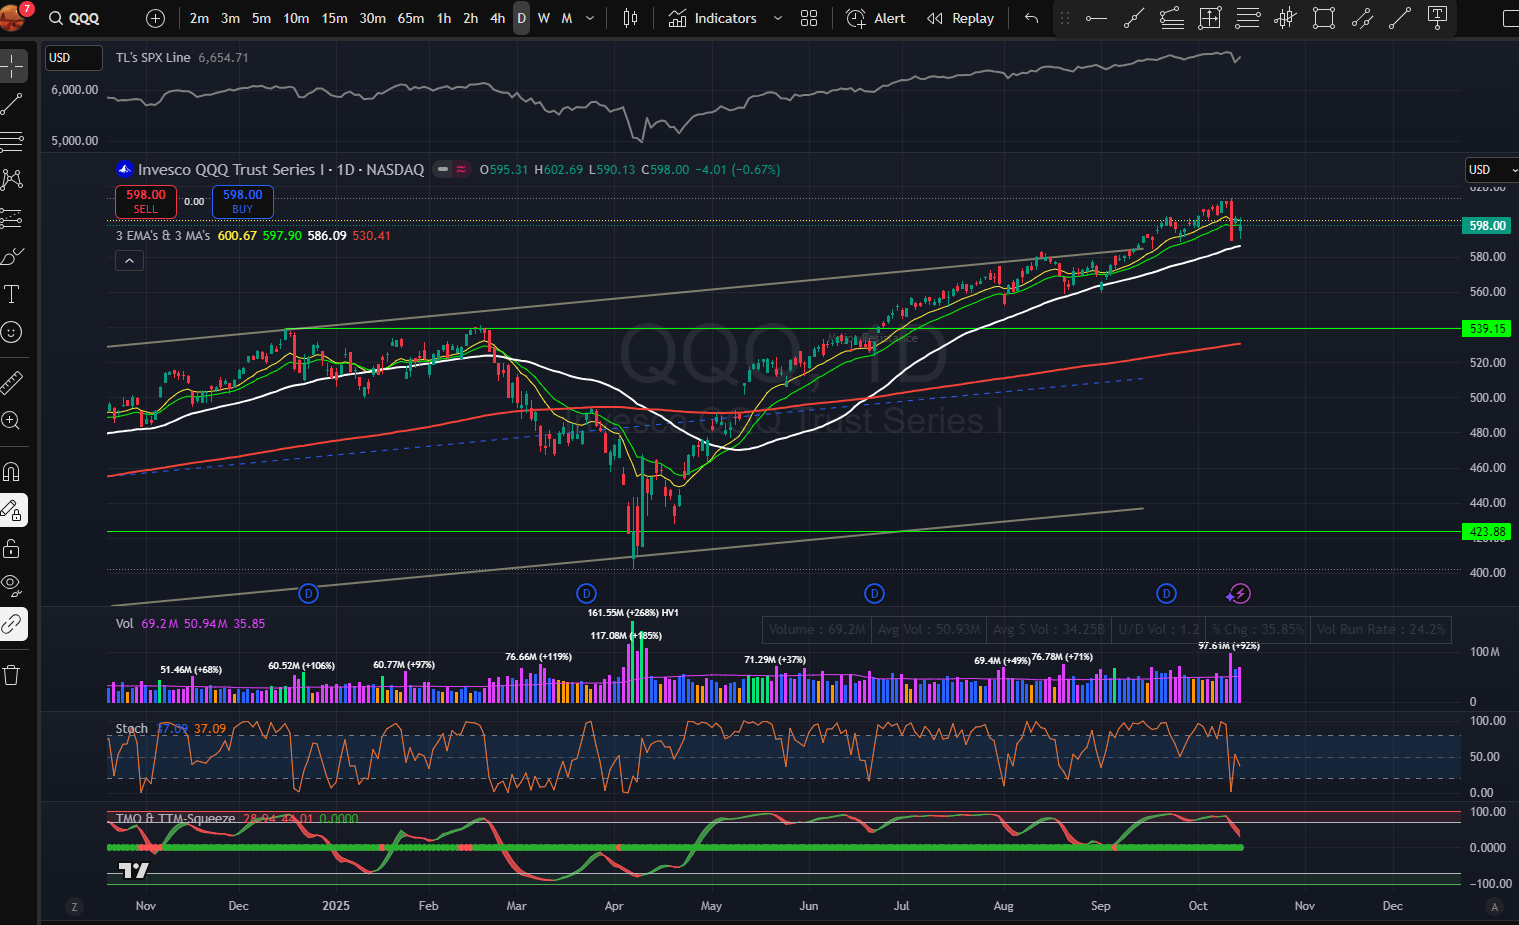1519x925 pixels.
Task: Toggle drawing sync link icon
Action: pos(13,624)
